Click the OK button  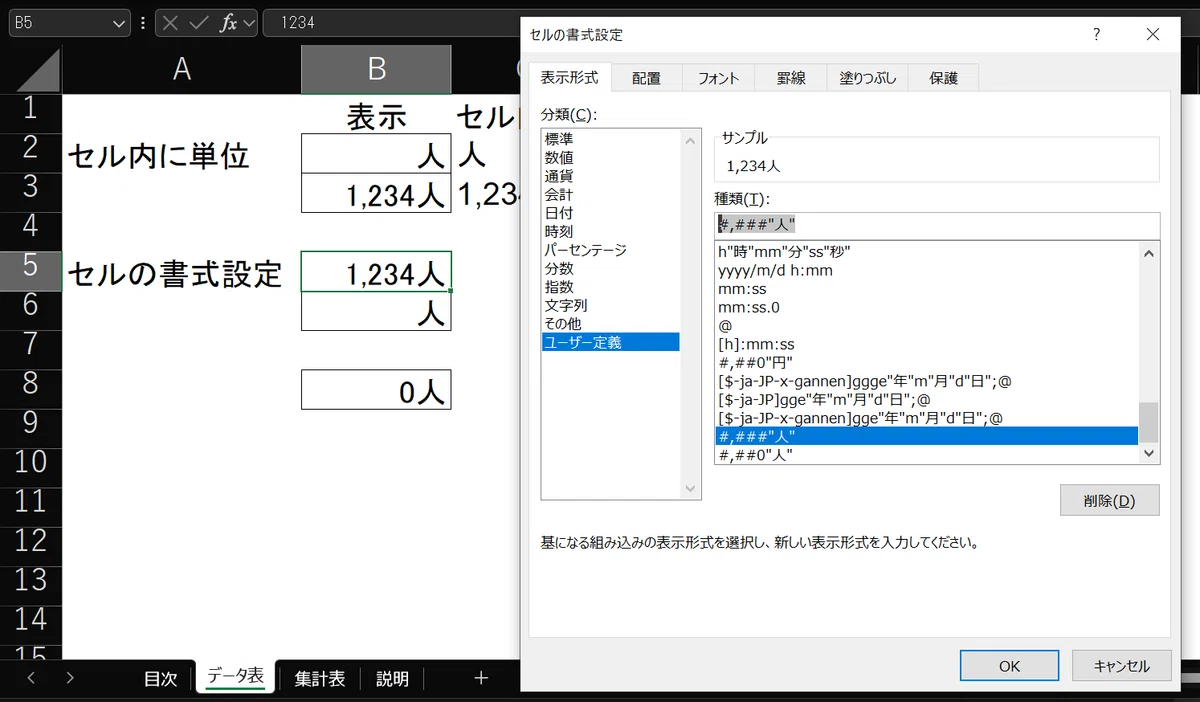[x=1009, y=666]
